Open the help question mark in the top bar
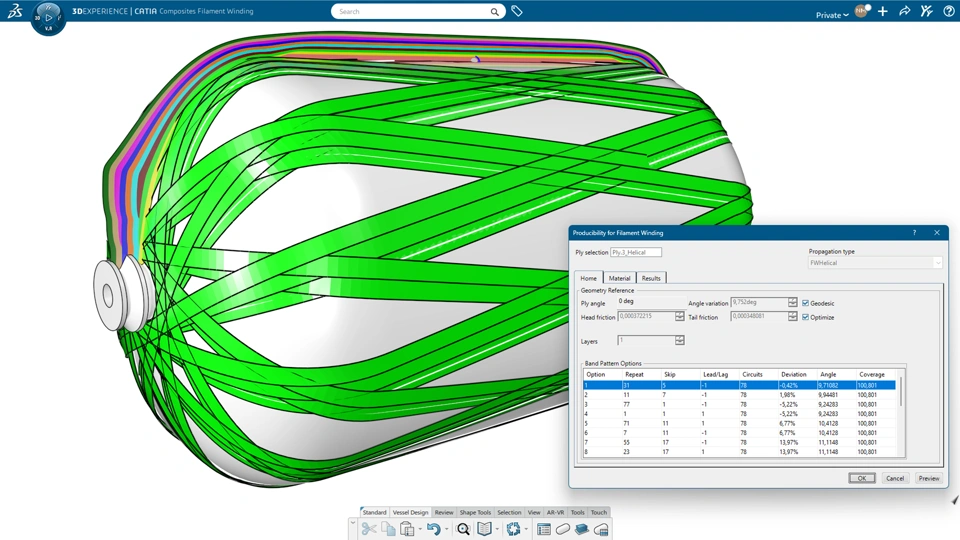The width and height of the screenshot is (960, 540). point(948,11)
